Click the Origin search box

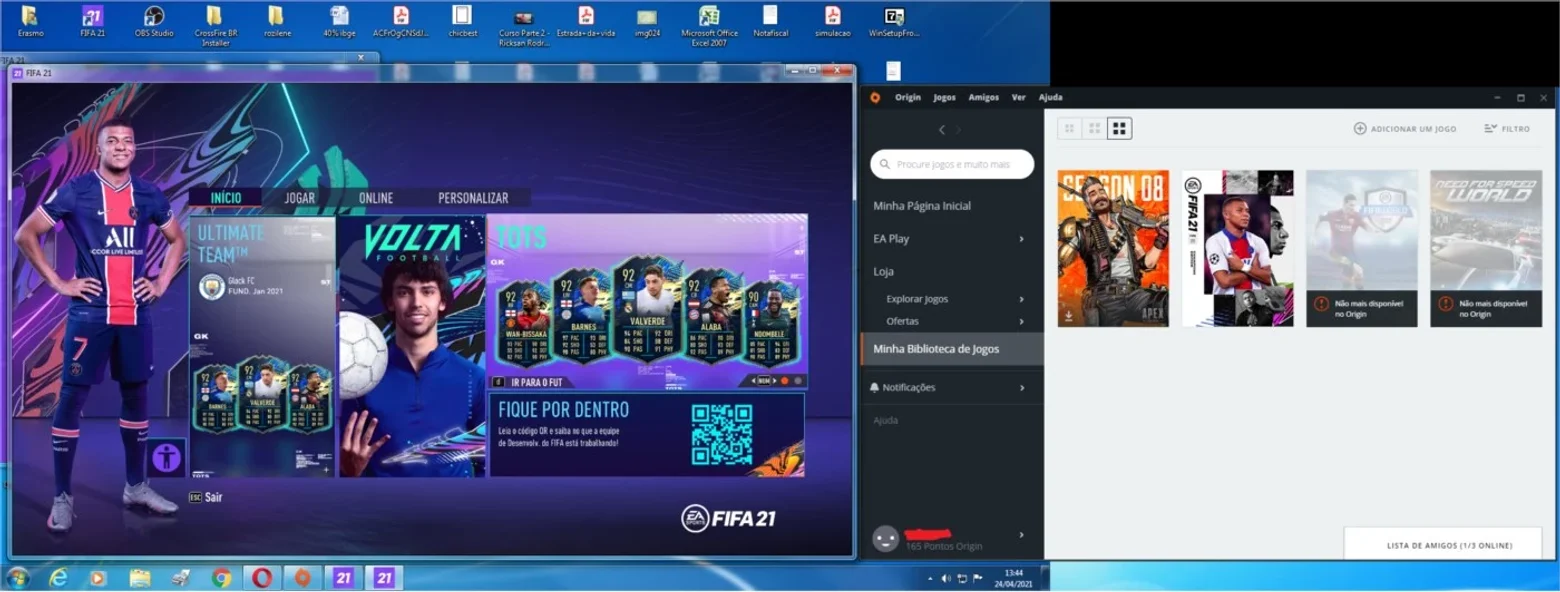(x=952, y=164)
